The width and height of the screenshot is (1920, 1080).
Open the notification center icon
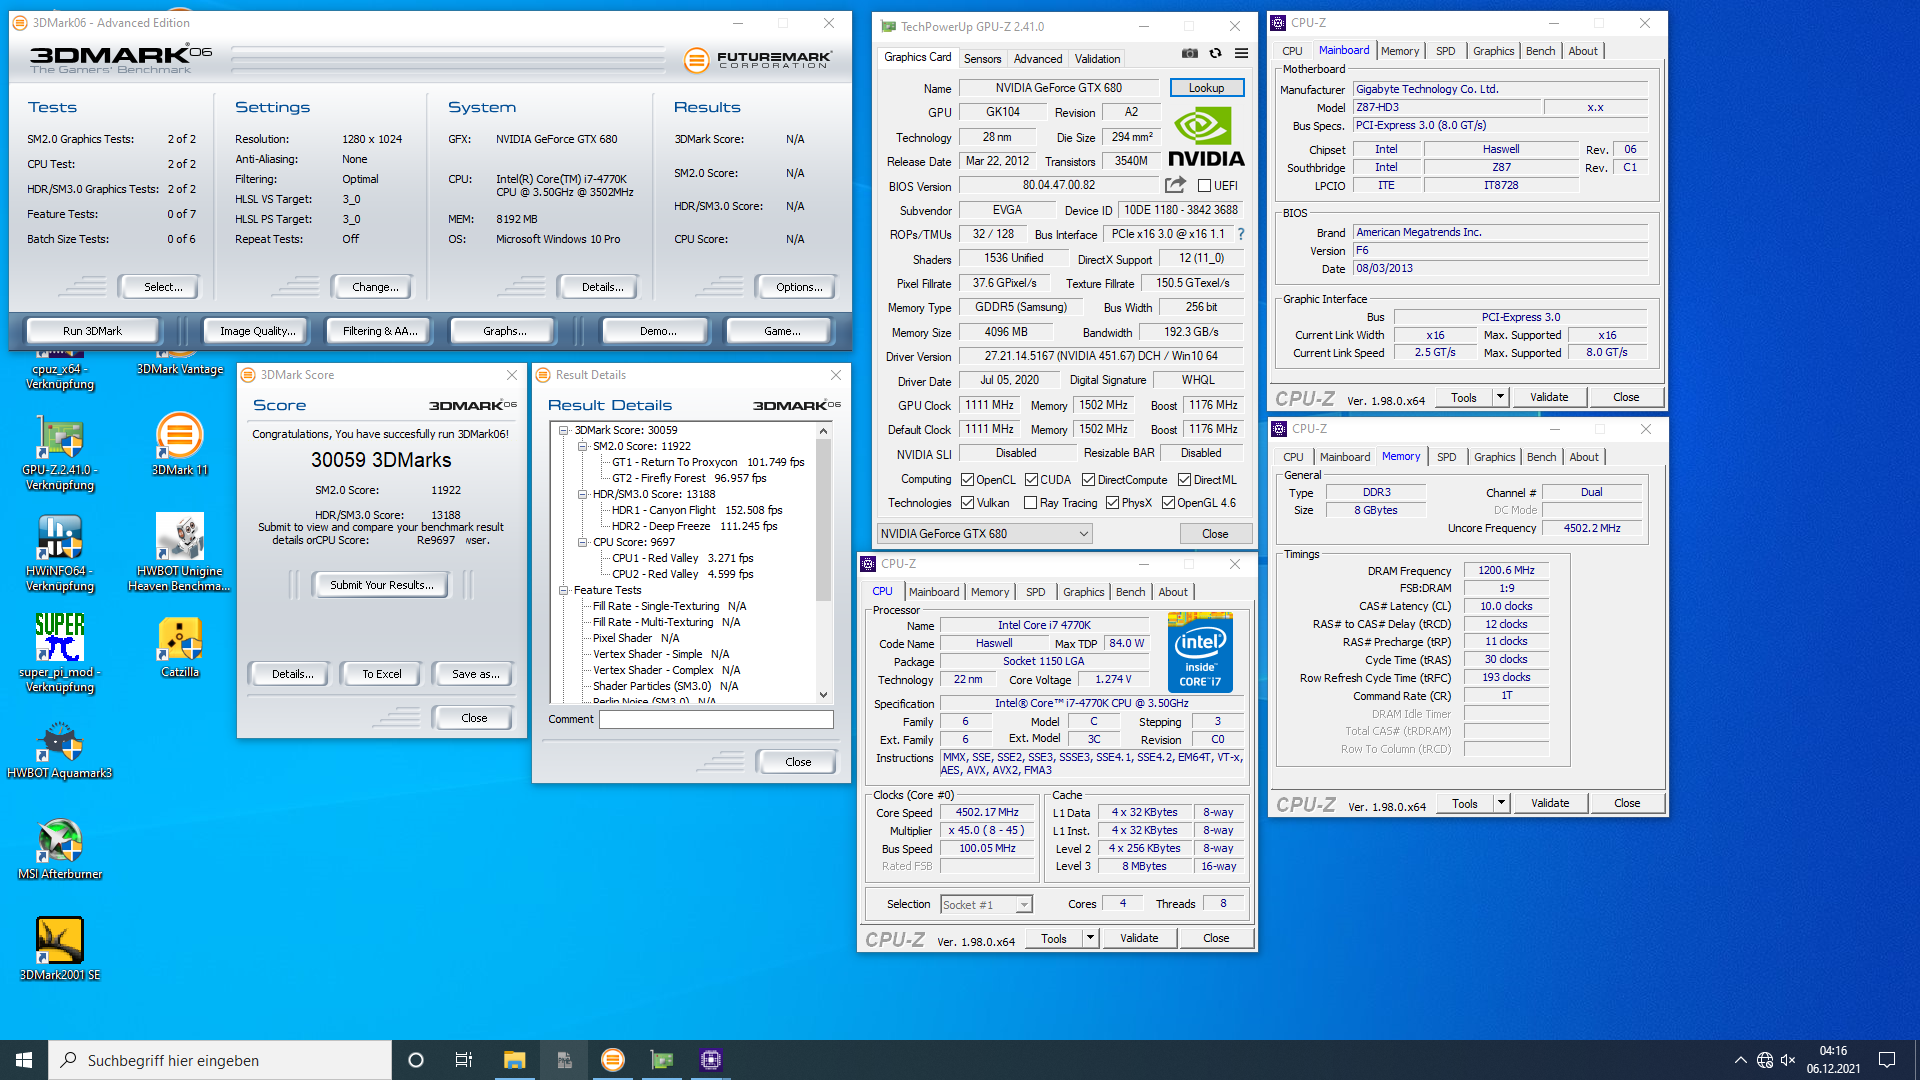1887,1060
